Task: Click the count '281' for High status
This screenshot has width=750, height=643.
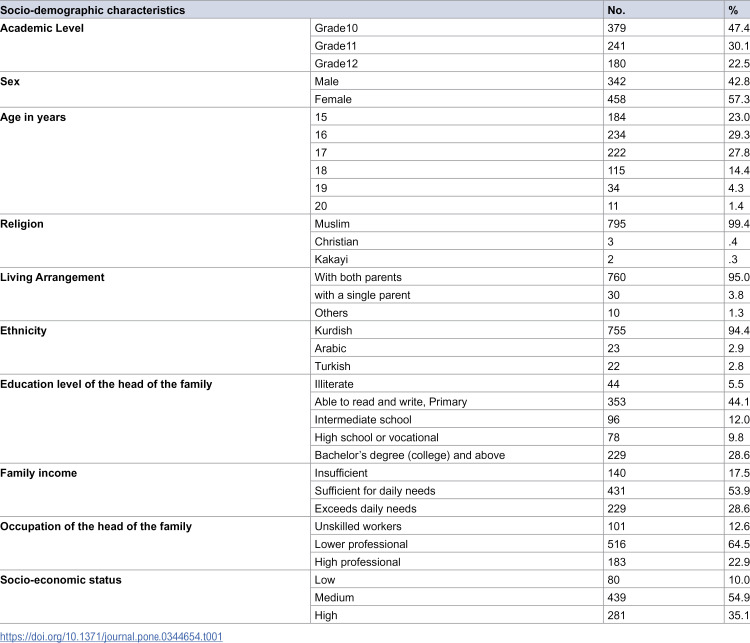Action: point(617,615)
